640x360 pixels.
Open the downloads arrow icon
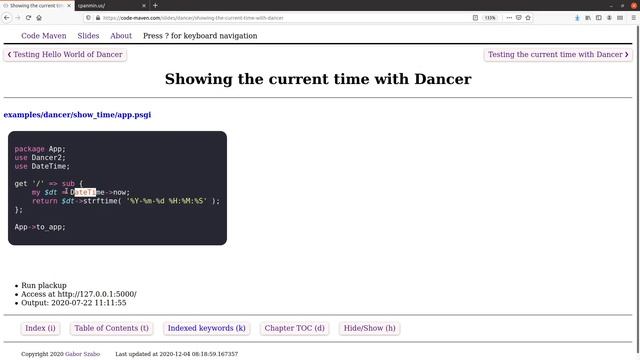pyautogui.click(x=577, y=18)
